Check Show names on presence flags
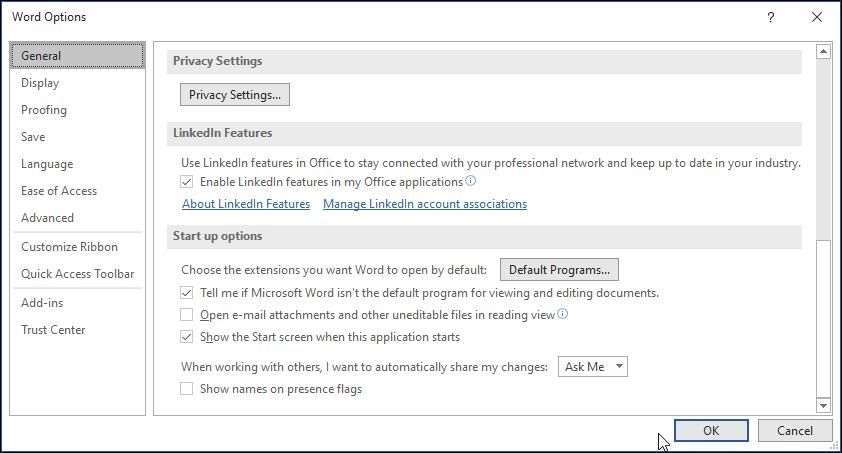 point(187,389)
